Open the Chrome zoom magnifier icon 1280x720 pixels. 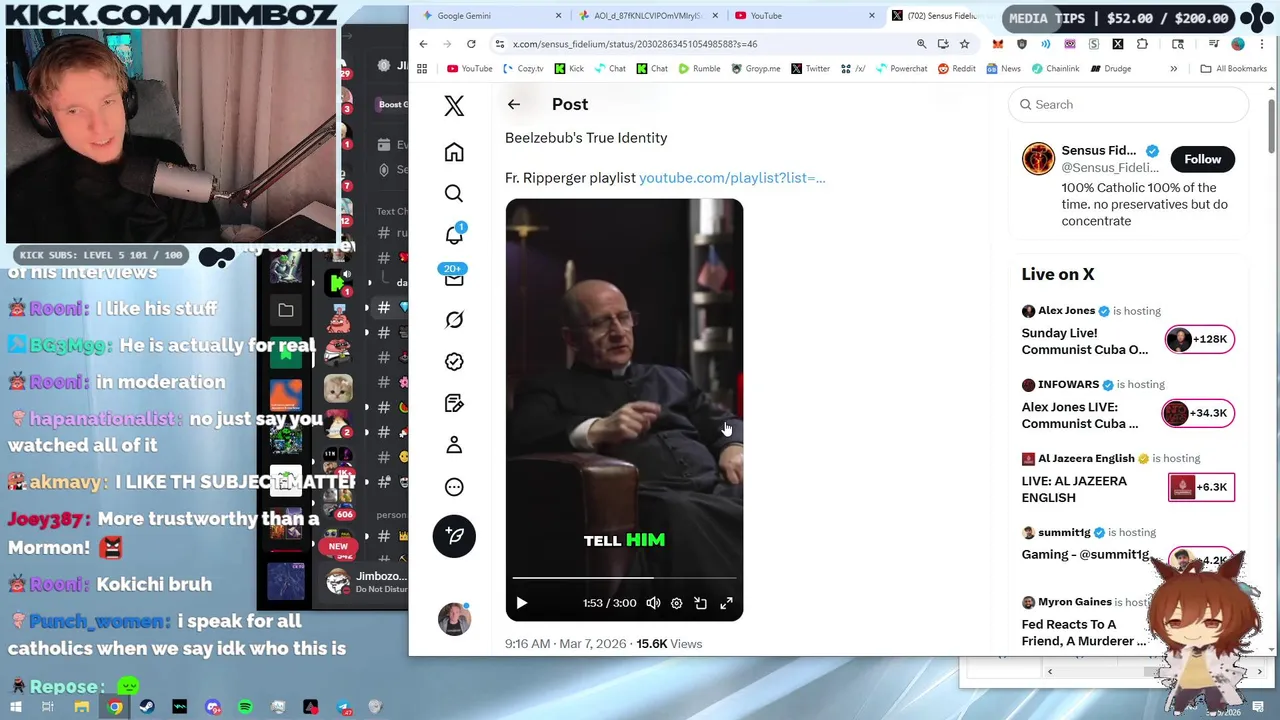921,44
